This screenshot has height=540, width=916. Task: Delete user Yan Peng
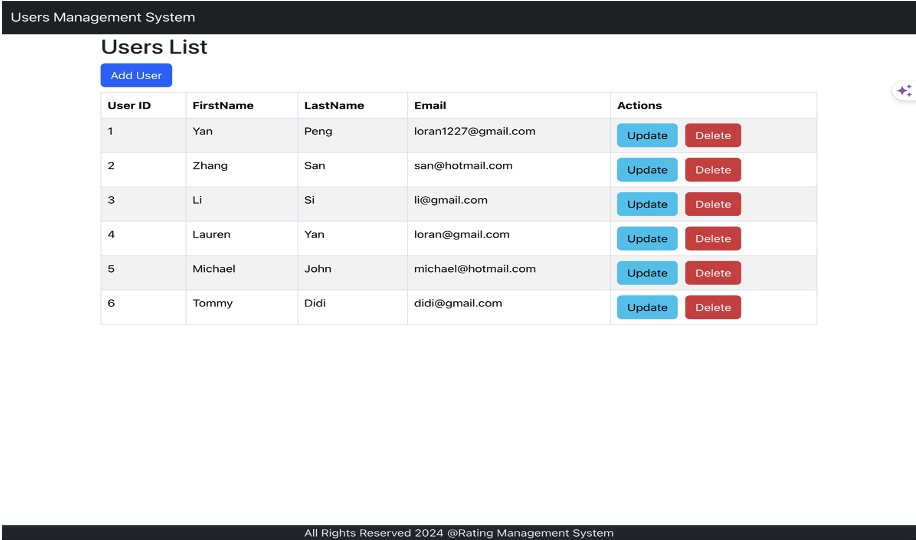pyautogui.click(x=713, y=136)
